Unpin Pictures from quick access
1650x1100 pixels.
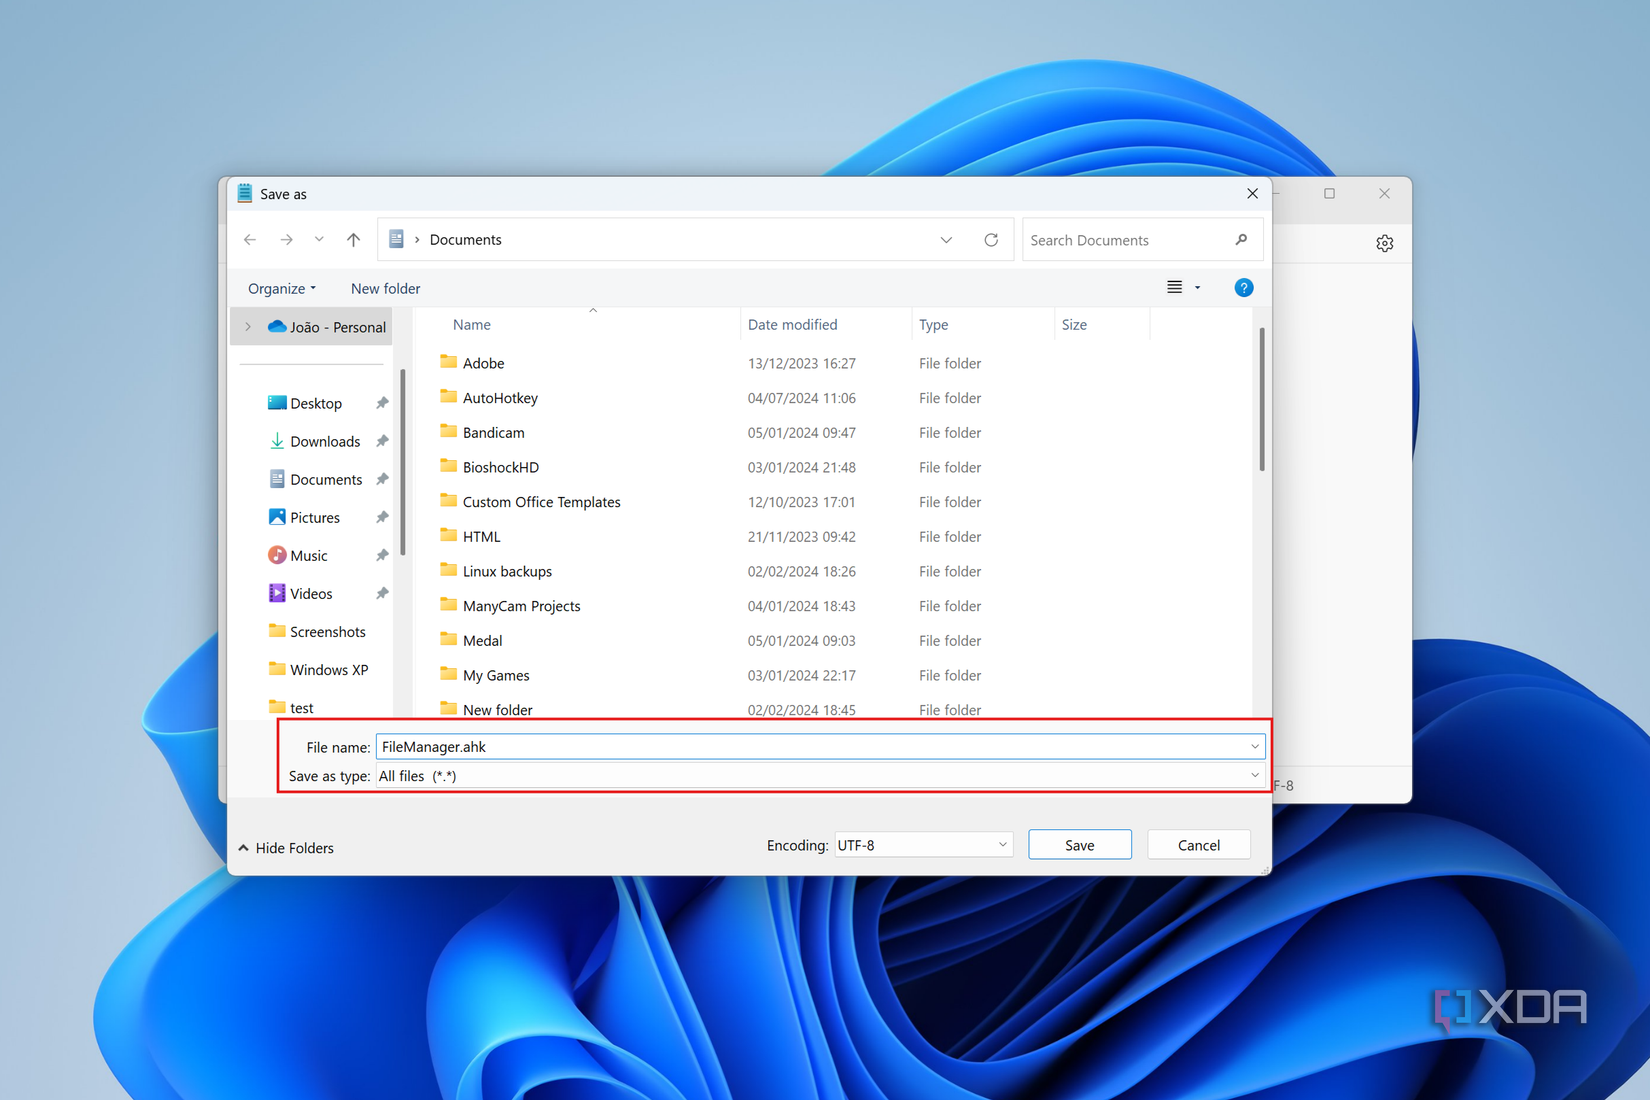381,516
